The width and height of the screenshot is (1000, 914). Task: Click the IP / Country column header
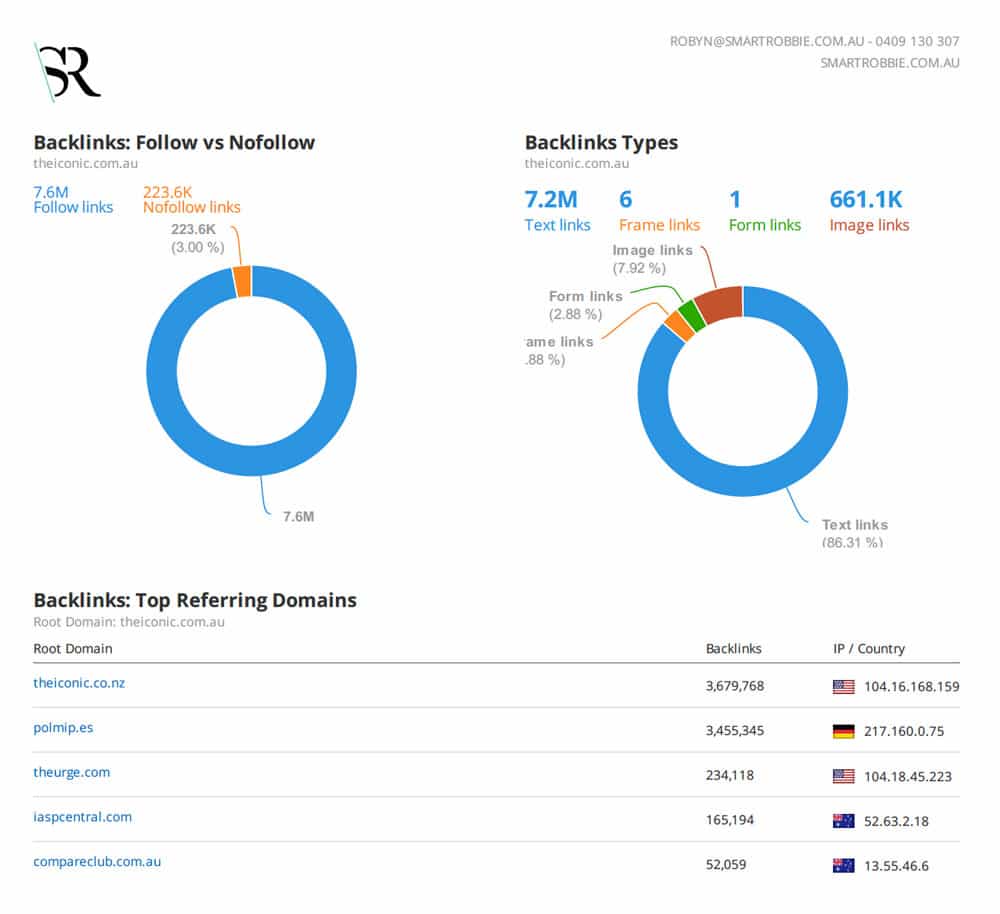pyautogui.click(x=869, y=649)
